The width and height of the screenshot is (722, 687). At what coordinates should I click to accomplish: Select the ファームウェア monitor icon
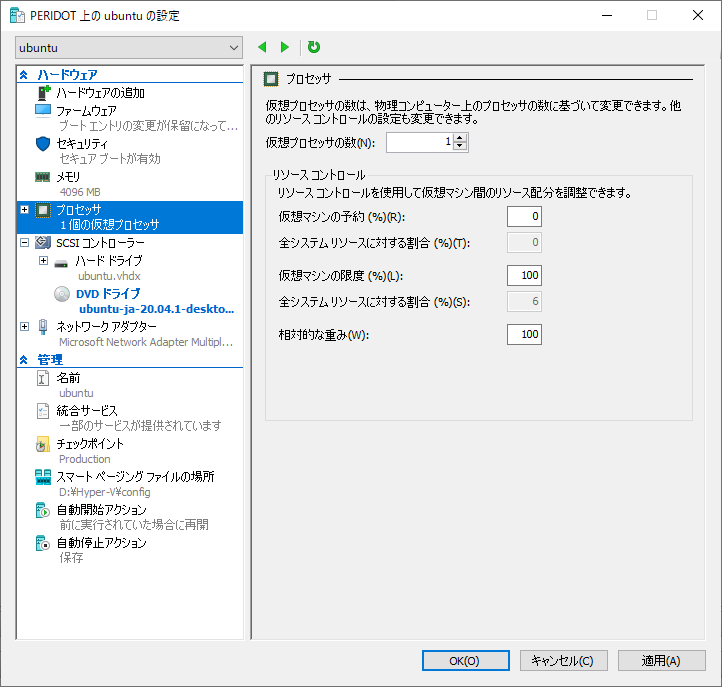[x=43, y=111]
